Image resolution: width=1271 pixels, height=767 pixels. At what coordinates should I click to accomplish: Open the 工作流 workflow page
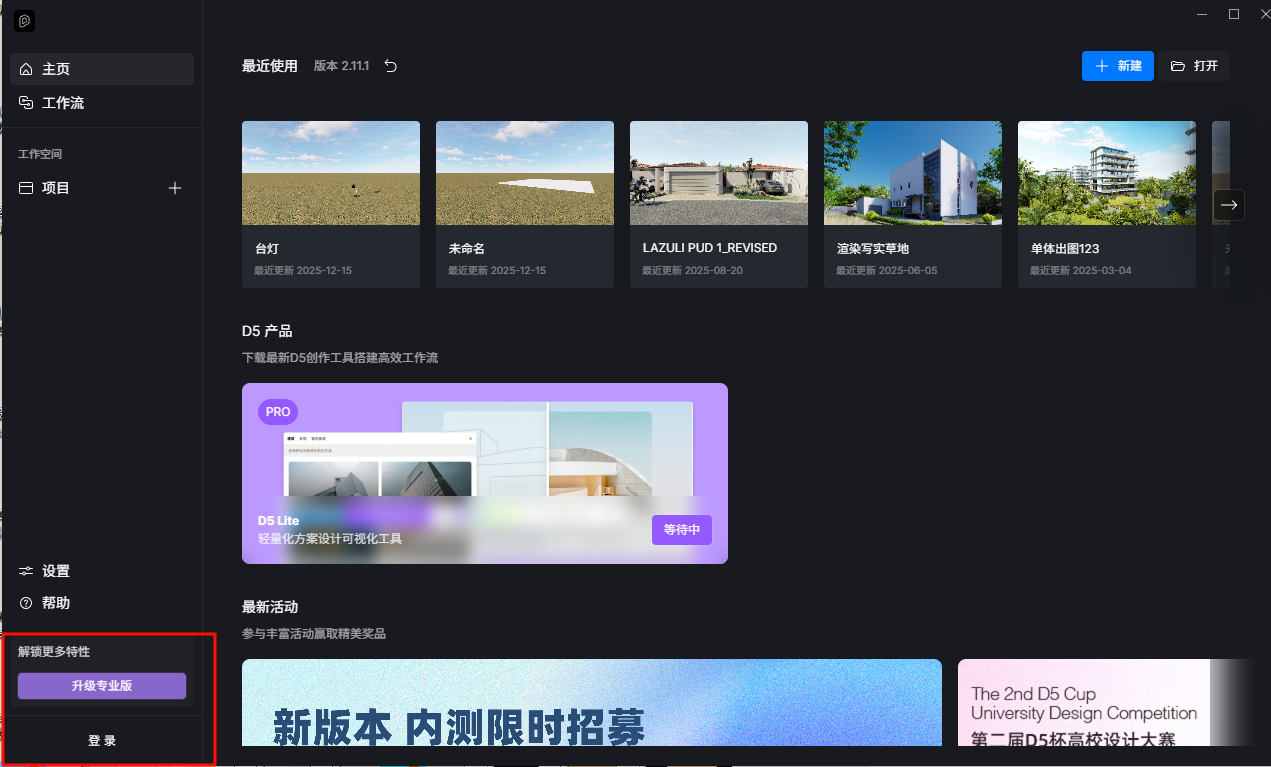pyautogui.click(x=102, y=103)
